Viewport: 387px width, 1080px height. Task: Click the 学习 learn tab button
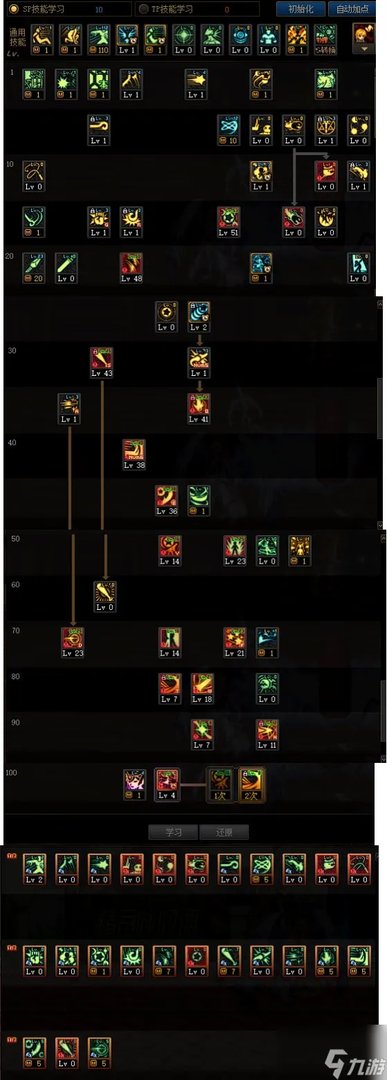(173, 831)
